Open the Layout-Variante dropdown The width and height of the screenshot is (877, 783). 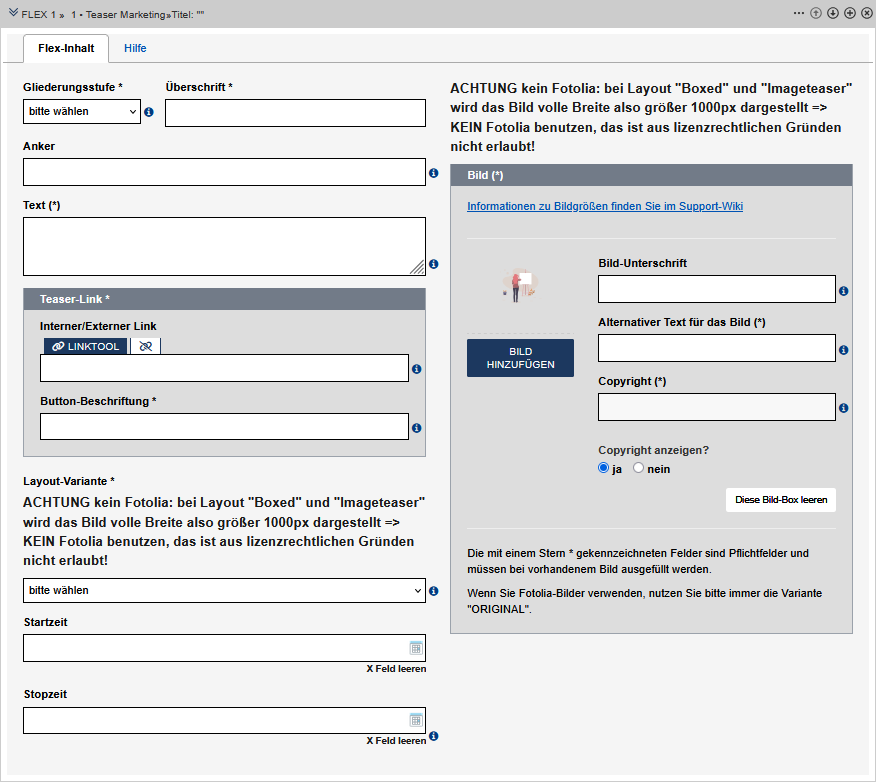(x=224, y=591)
